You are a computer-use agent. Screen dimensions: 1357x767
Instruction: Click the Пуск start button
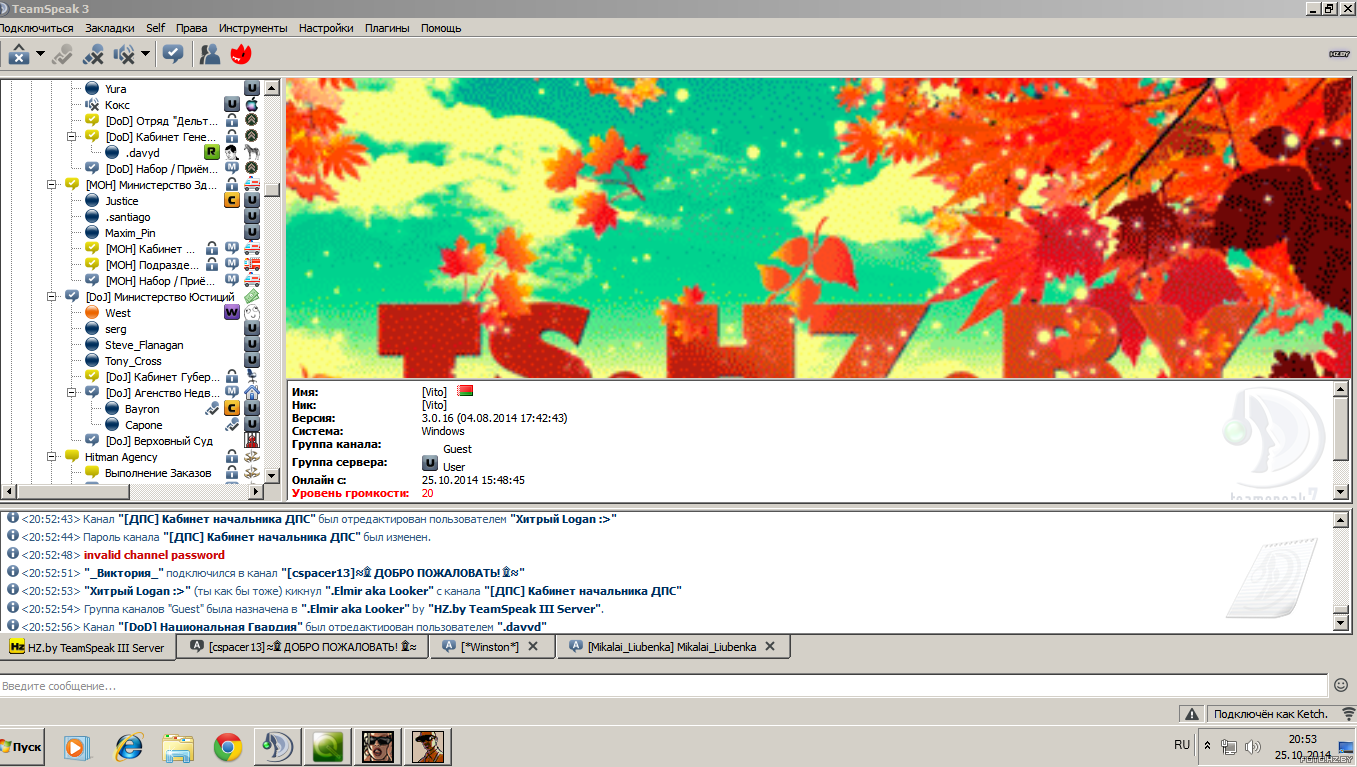[22, 747]
